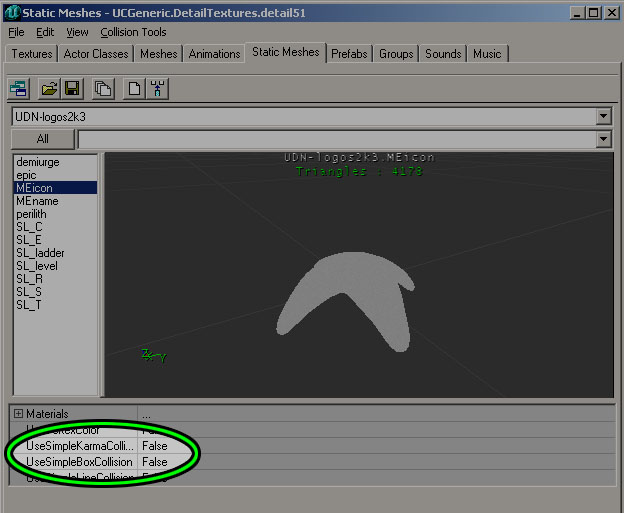Select the UseSimpleBoxCollision property name
This screenshot has height=513, width=624.
pyautogui.click(x=79, y=462)
